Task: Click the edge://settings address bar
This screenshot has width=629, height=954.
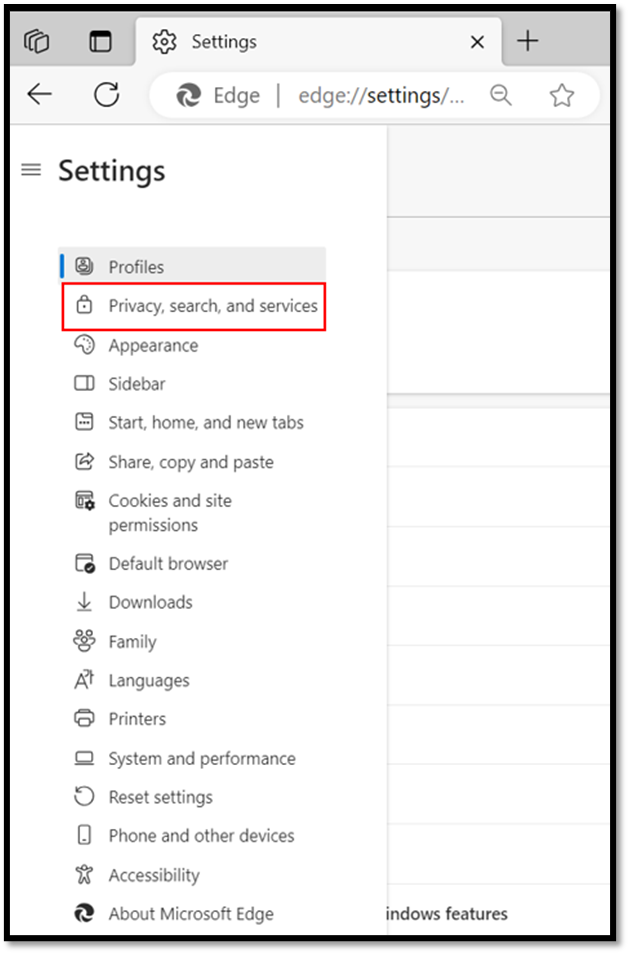Action: point(380,95)
